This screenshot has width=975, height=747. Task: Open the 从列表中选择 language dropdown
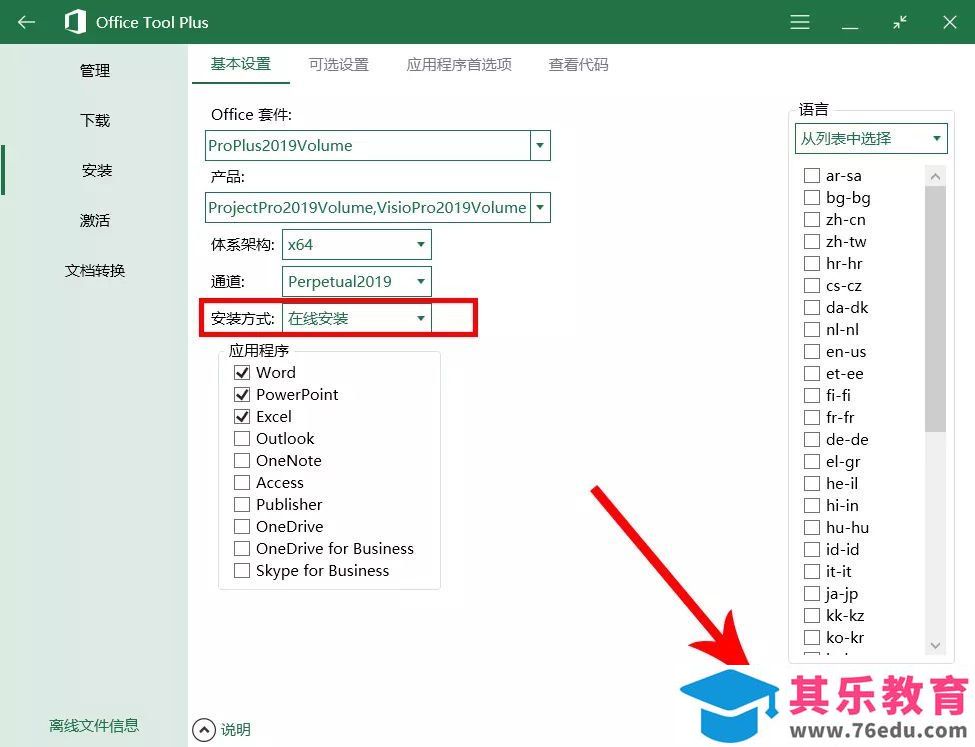click(x=871, y=138)
